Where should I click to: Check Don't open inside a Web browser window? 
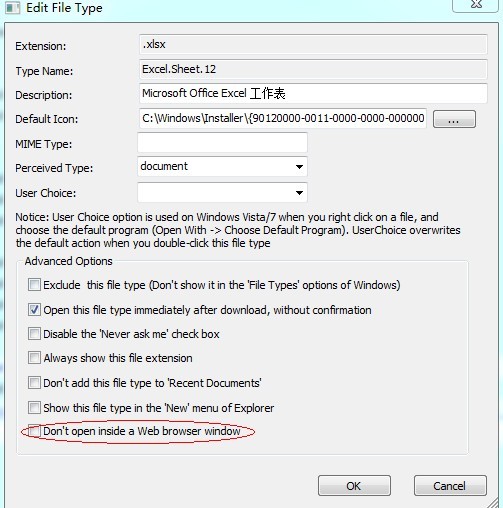34,431
